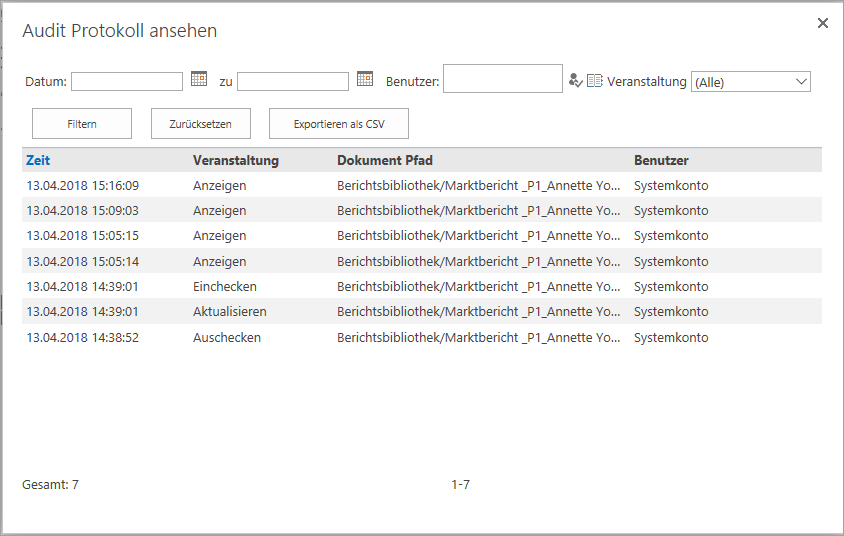The width and height of the screenshot is (844, 536).
Task: Focus the Benutzer people picker field
Action: tap(503, 79)
